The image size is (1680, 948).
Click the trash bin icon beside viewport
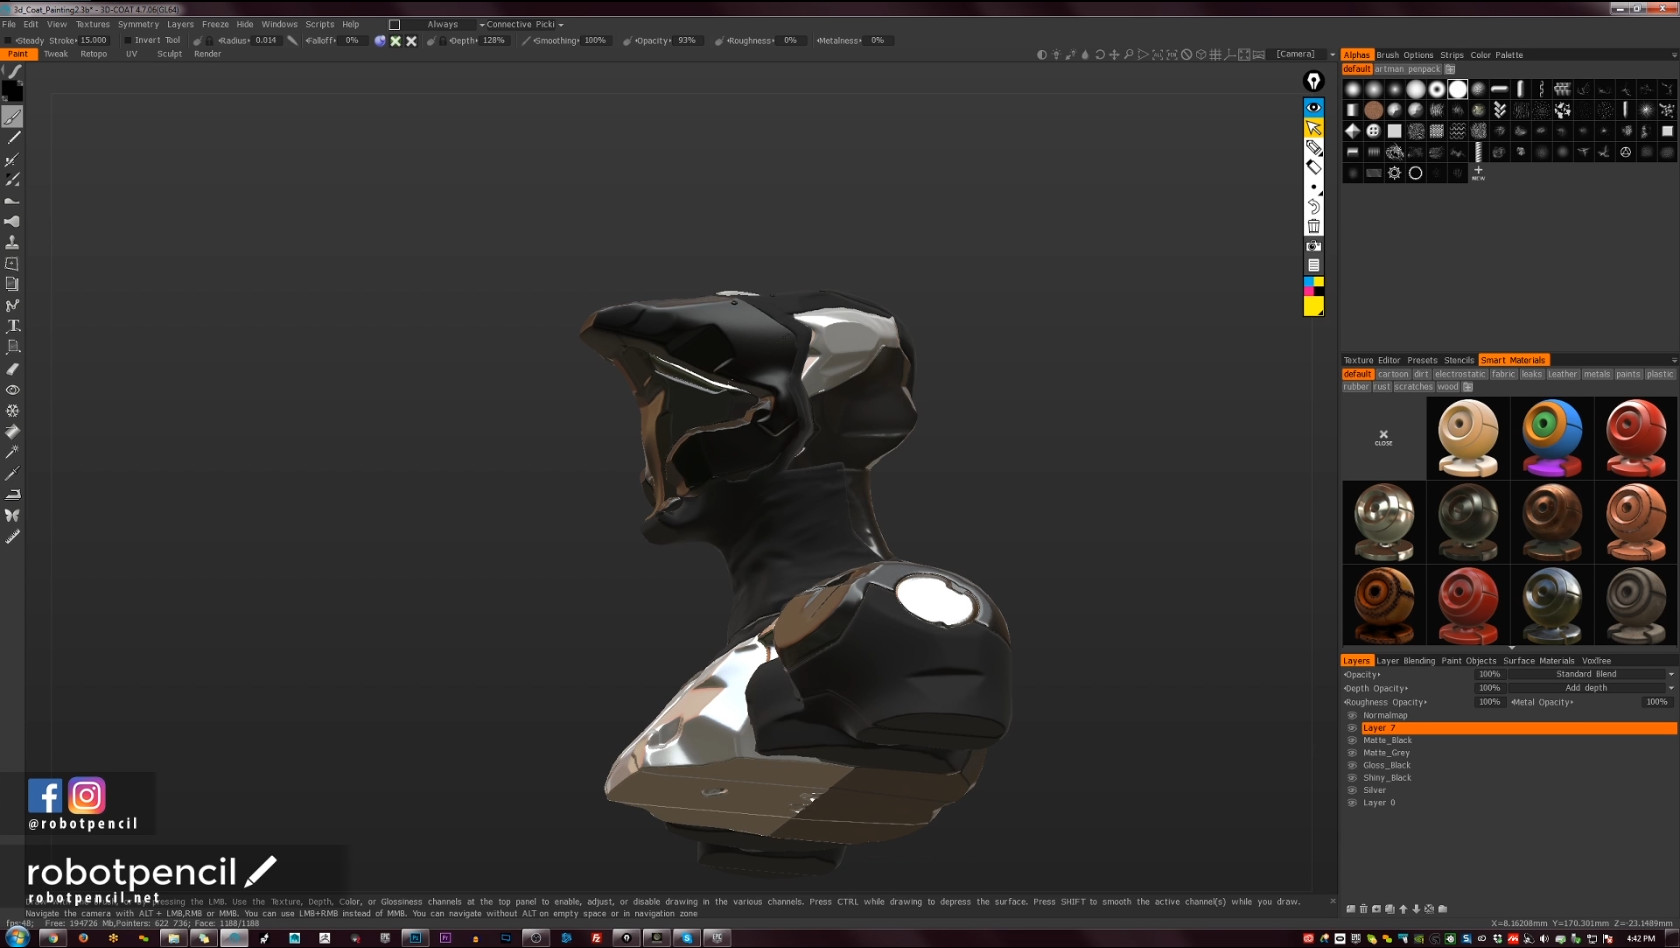pos(1314,227)
